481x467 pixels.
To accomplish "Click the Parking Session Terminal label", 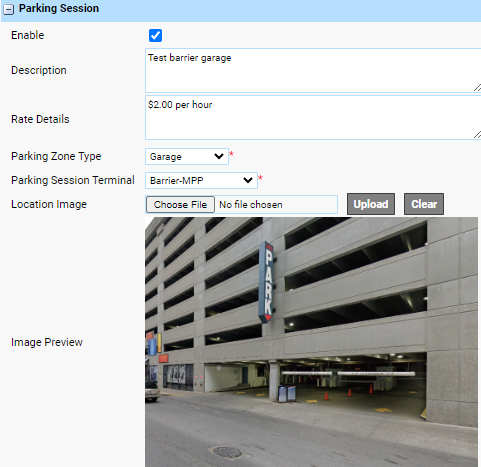I will (x=73, y=180).
